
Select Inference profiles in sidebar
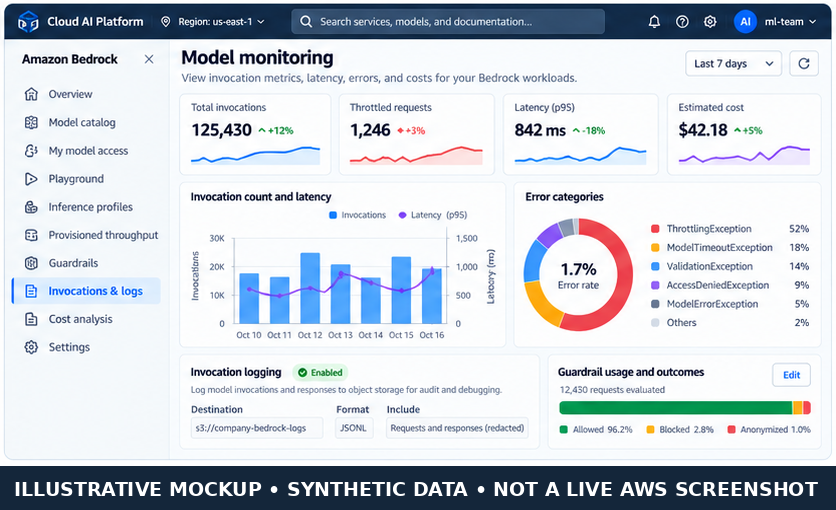point(85,207)
